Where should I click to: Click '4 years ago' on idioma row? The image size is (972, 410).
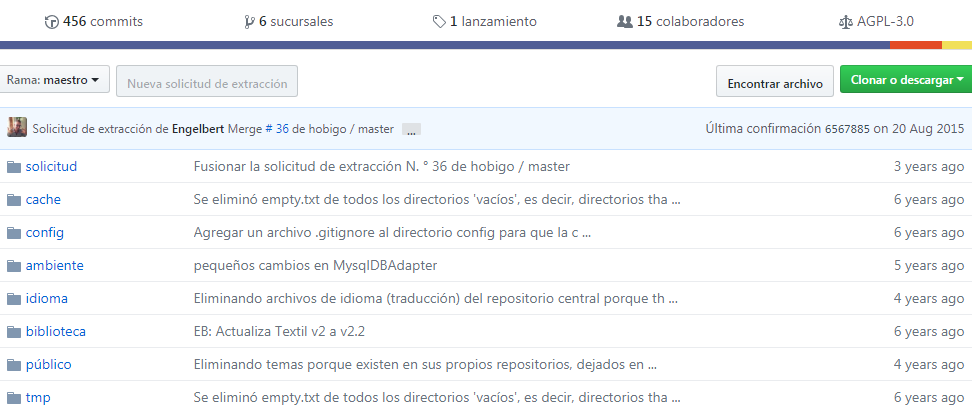point(929,298)
